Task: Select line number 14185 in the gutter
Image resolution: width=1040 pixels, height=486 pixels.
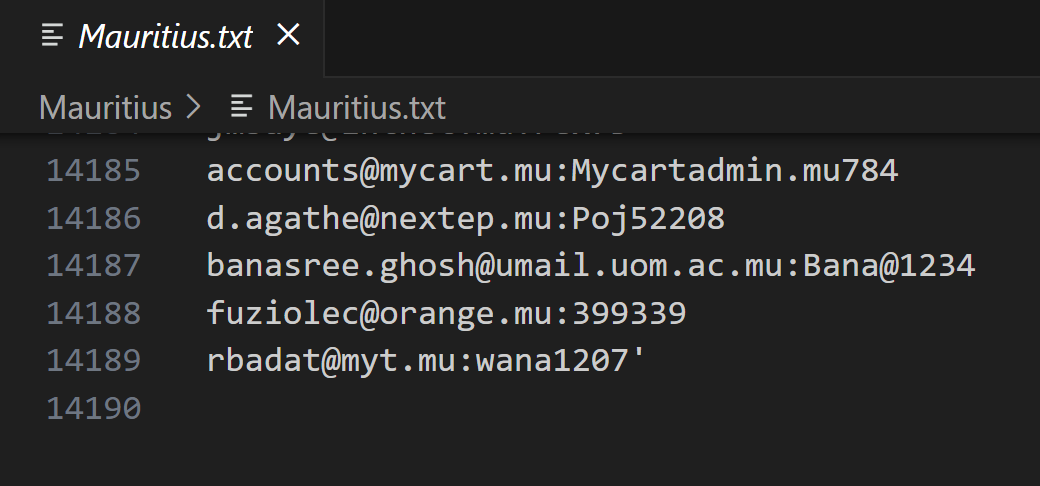Action: coord(93,171)
